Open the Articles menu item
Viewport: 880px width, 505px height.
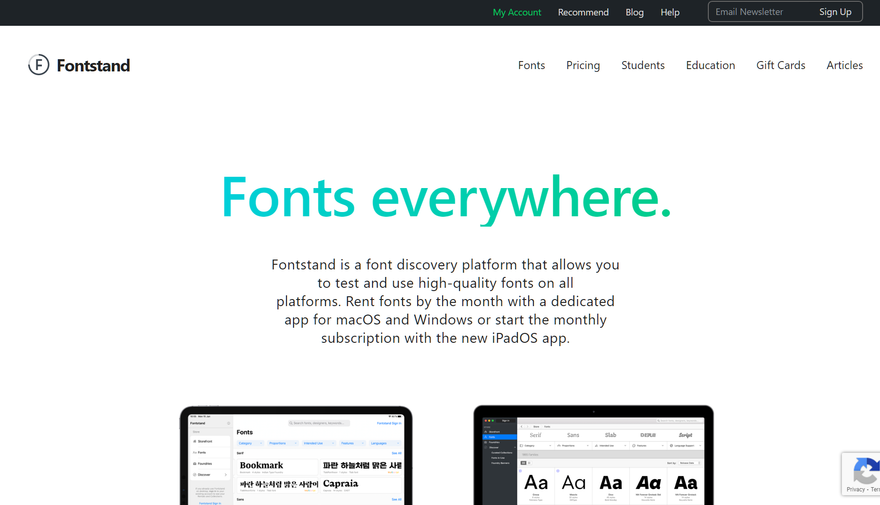pyautogui.click(x=844, y=65)
